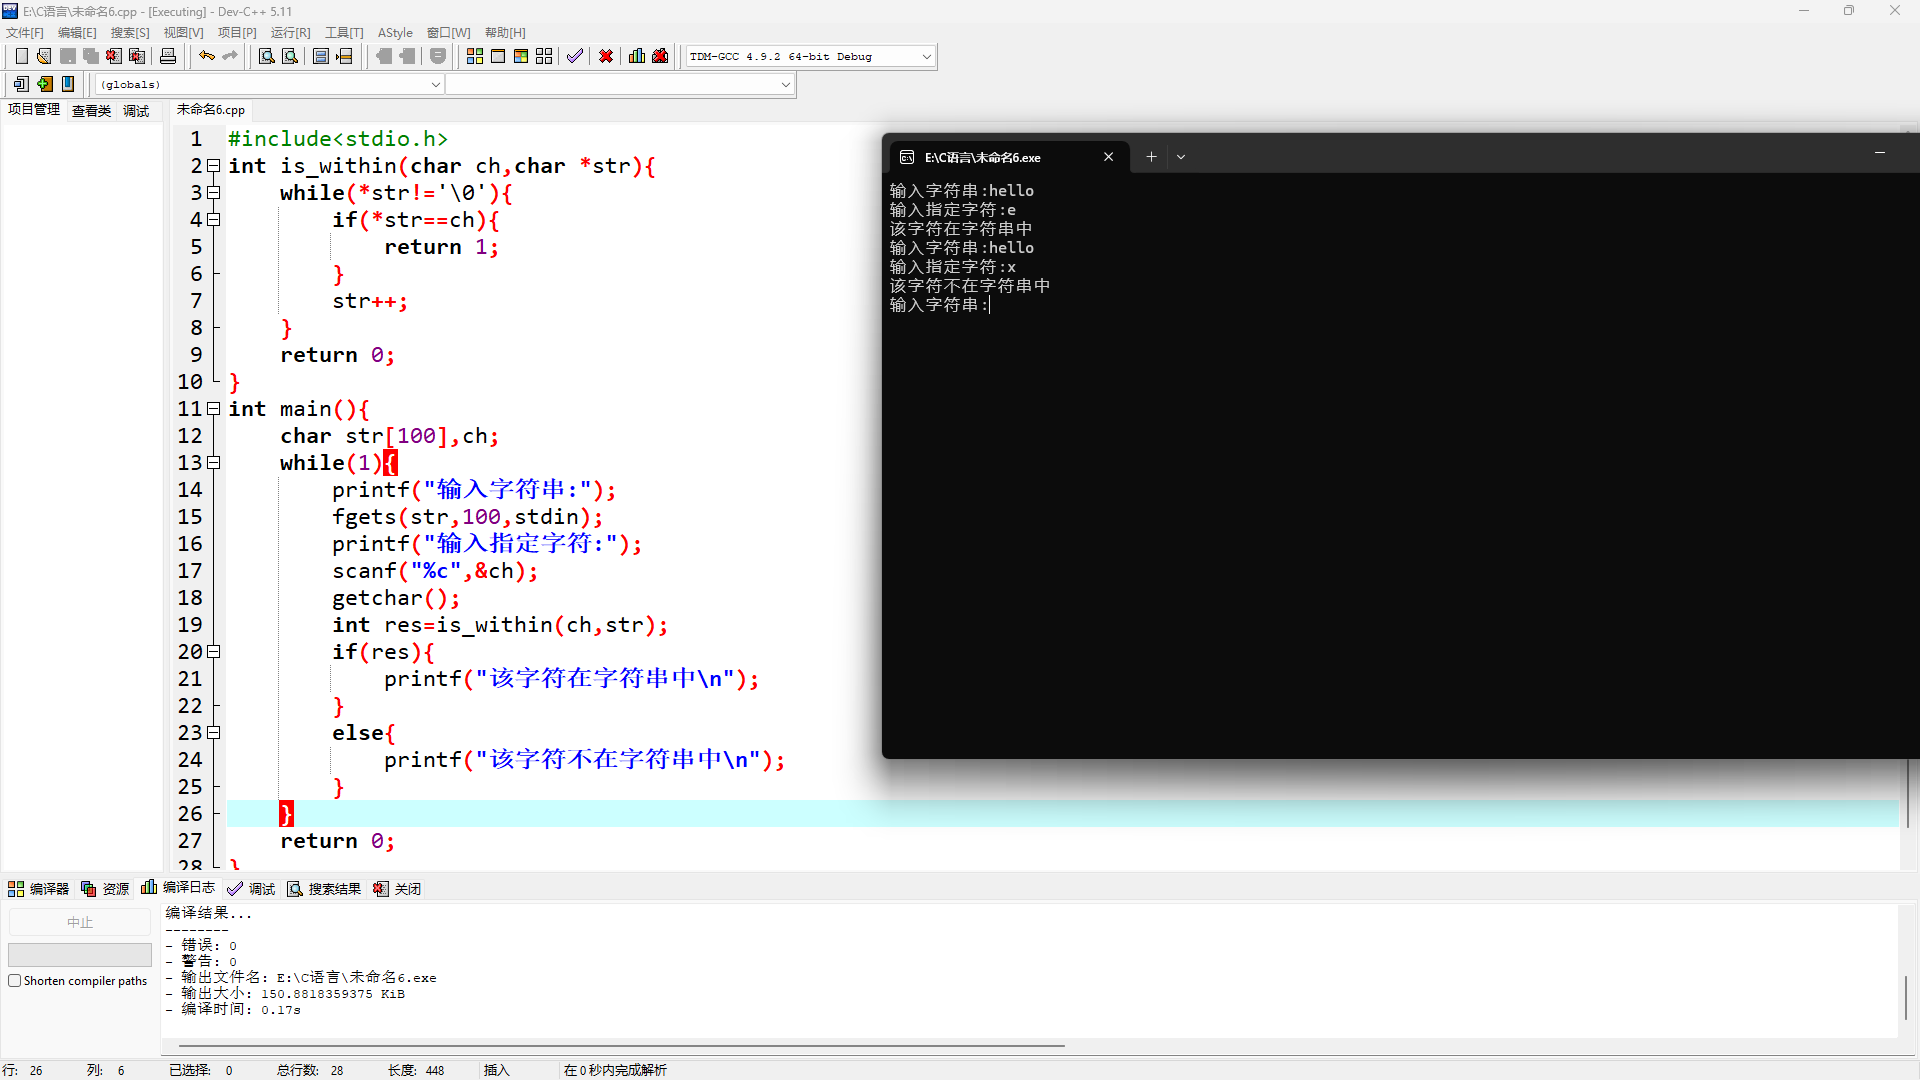Expand the console tab list chevron

click(1181, 157)
